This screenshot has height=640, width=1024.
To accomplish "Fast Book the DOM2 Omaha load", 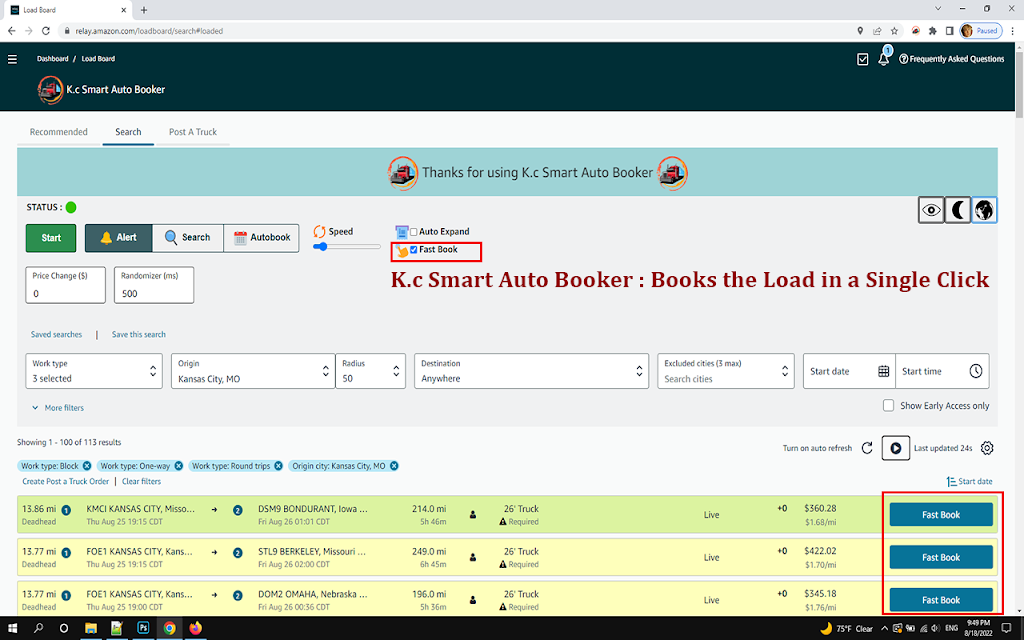I will click(941, 600).
